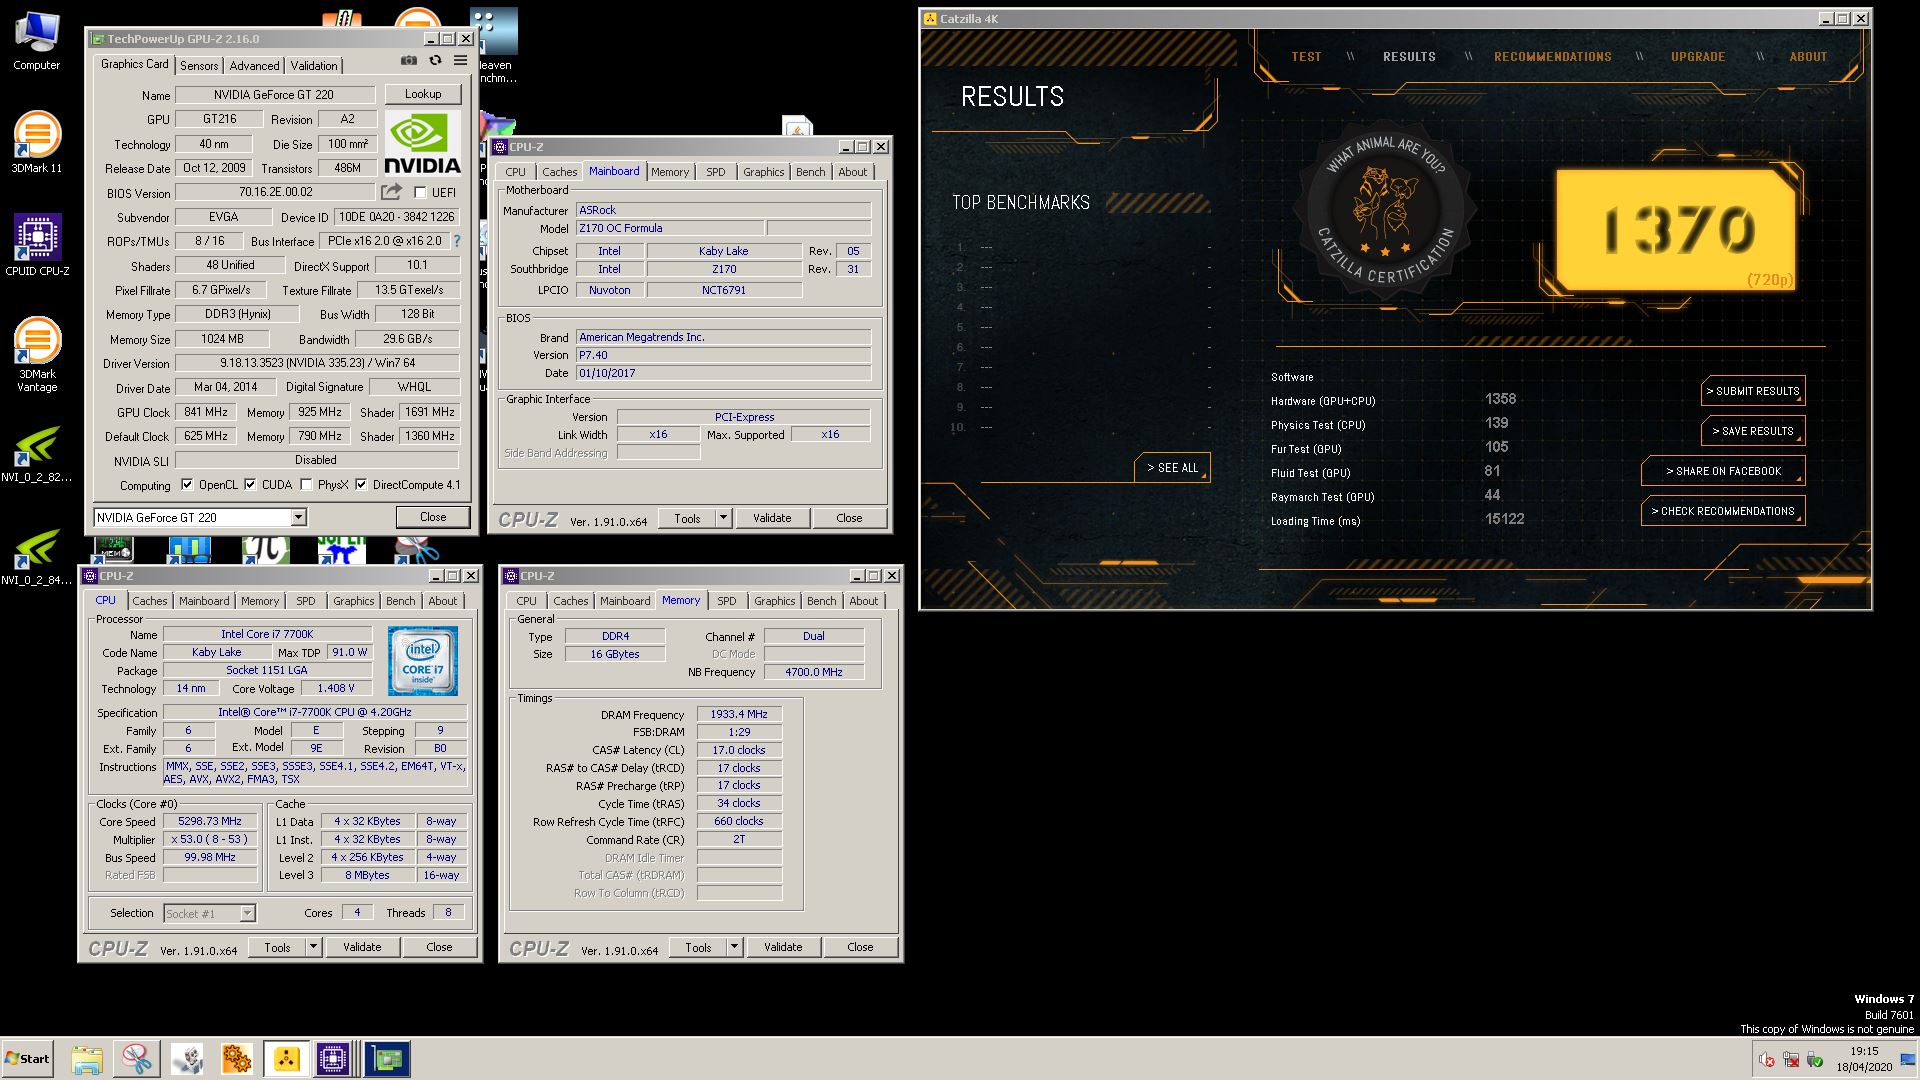Viewport: 1920px width, 1080px height.
Task: Expand Tools dropdown arrow in Mainboard CPU-Z window
Action: (x=724, y=518)
